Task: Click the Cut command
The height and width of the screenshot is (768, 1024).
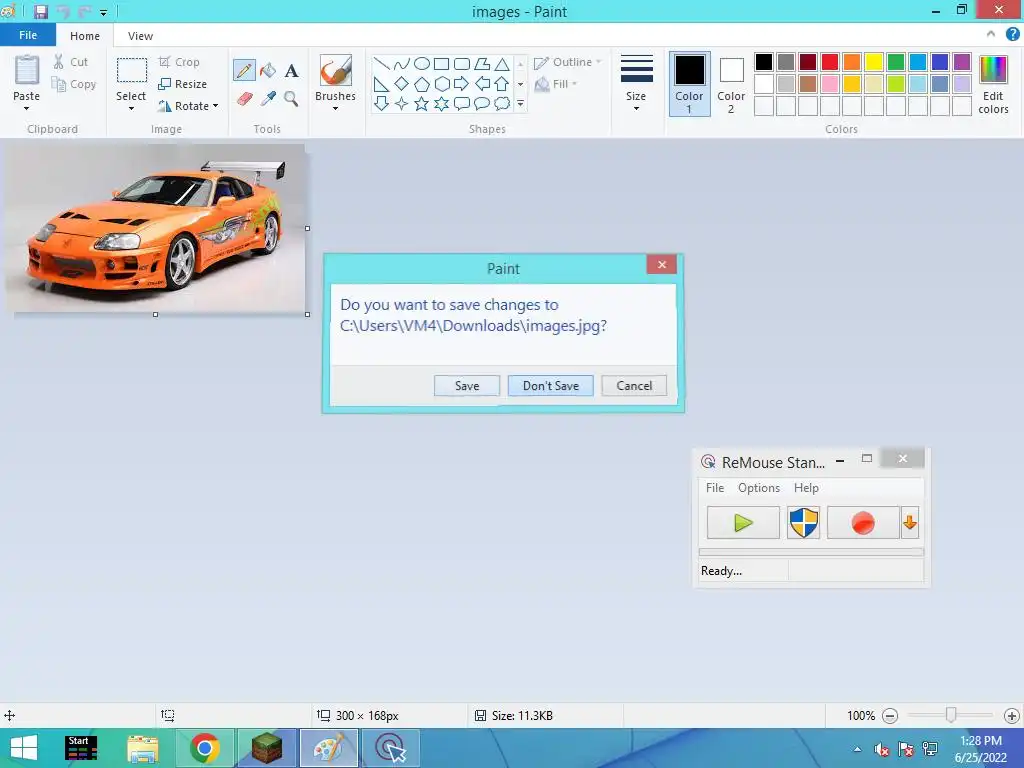Action: tap(71, 62)
